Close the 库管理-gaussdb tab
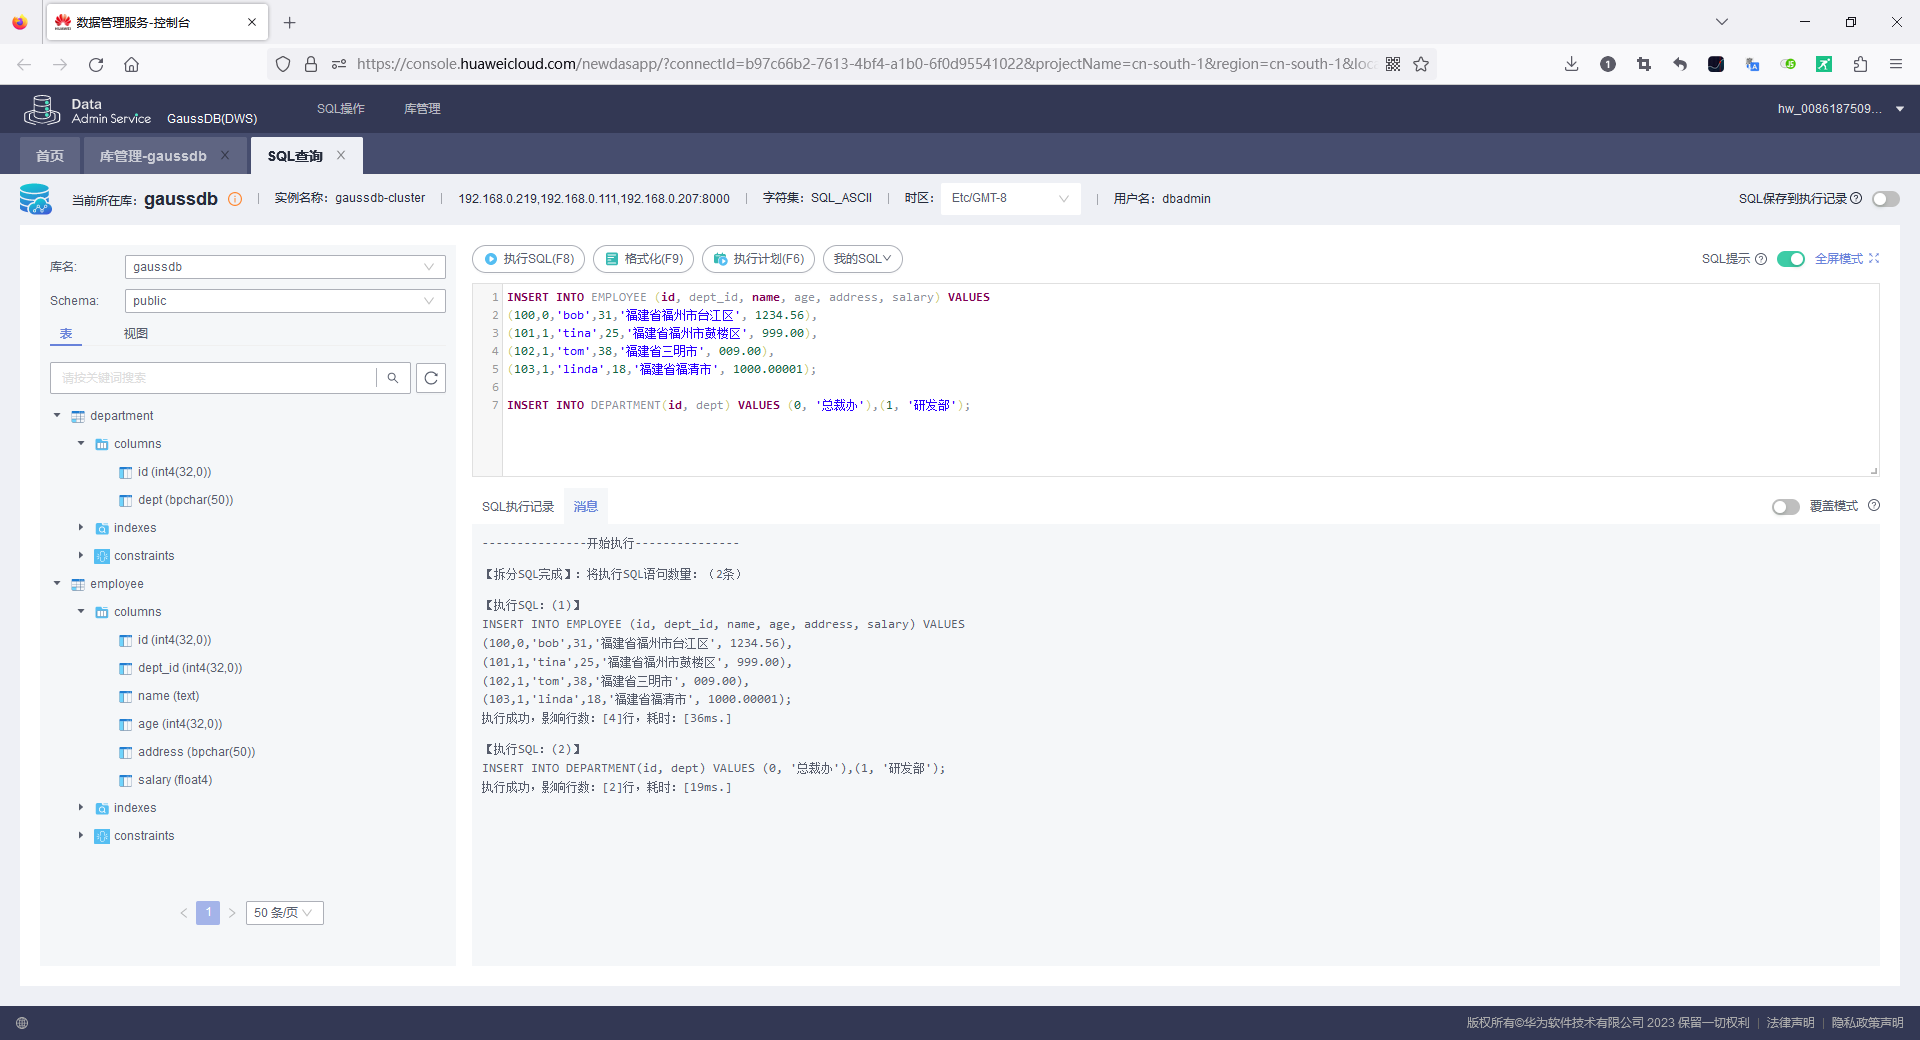The image size is (1920, 1040). 225,155
